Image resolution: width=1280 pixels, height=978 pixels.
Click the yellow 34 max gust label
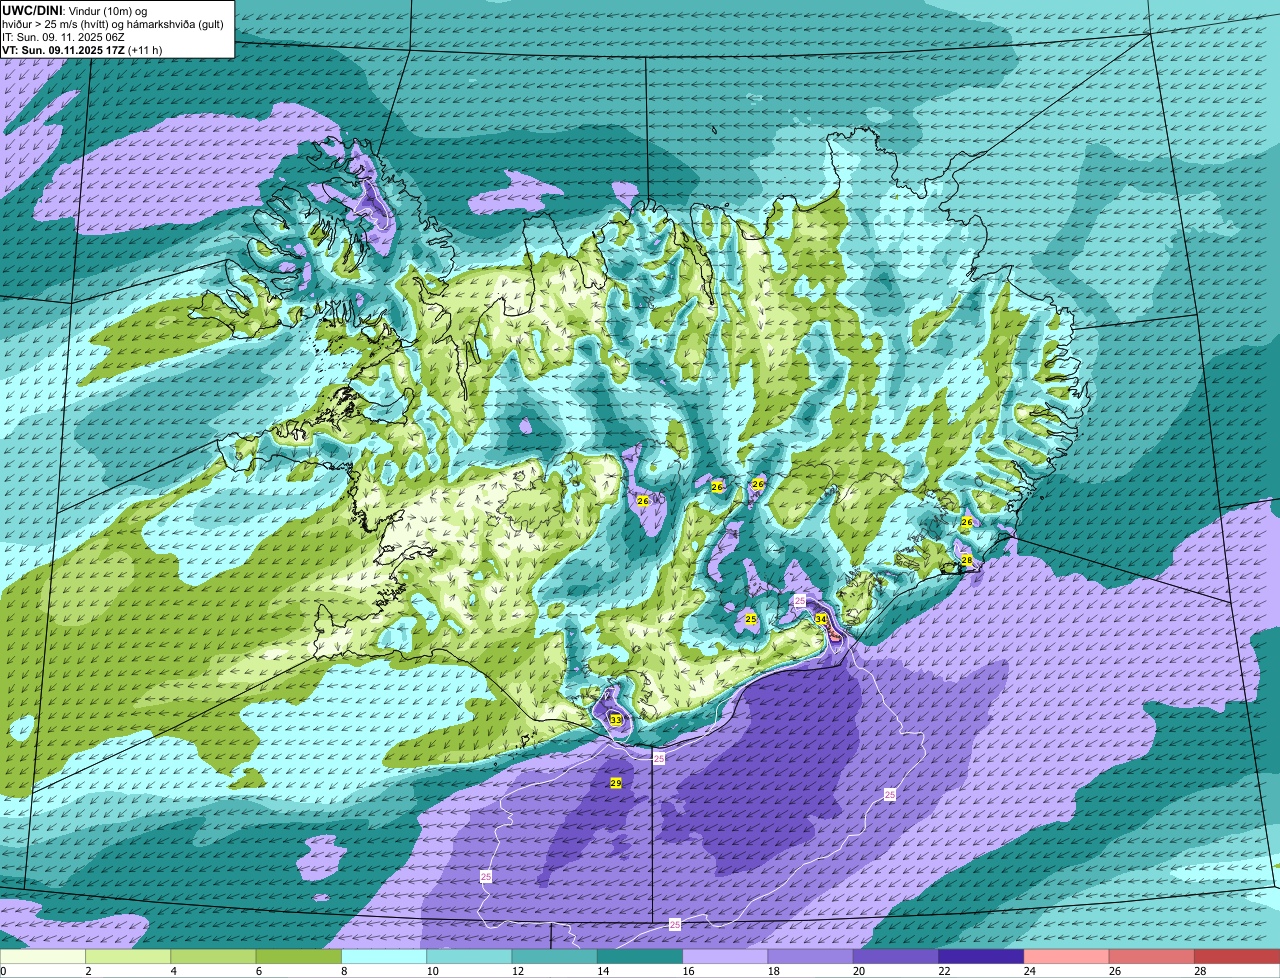pyautogui.click(x=821, y=619)
